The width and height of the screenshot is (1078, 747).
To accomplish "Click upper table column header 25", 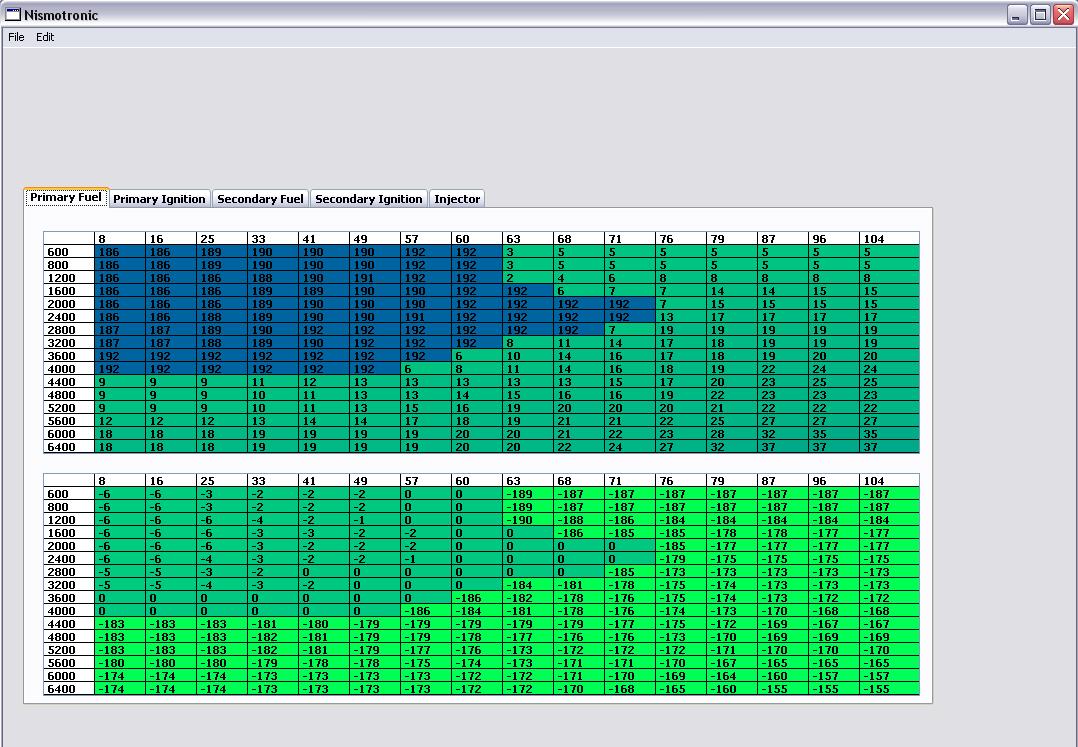I will point(221,239).
